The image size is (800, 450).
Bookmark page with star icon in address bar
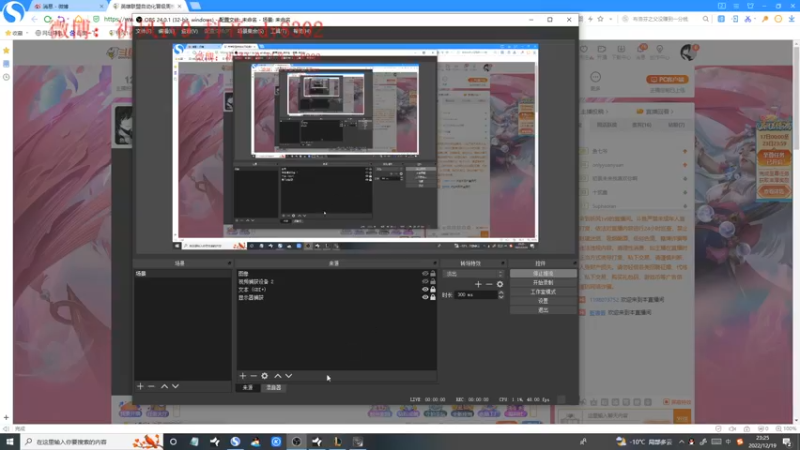pos(601,19)
